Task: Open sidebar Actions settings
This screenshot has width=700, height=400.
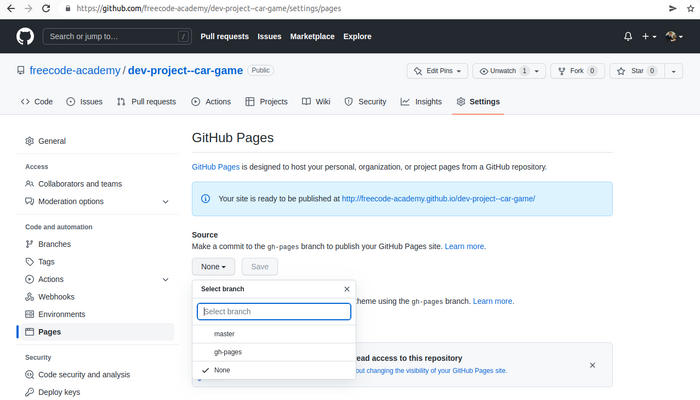Action: (50, 279)
